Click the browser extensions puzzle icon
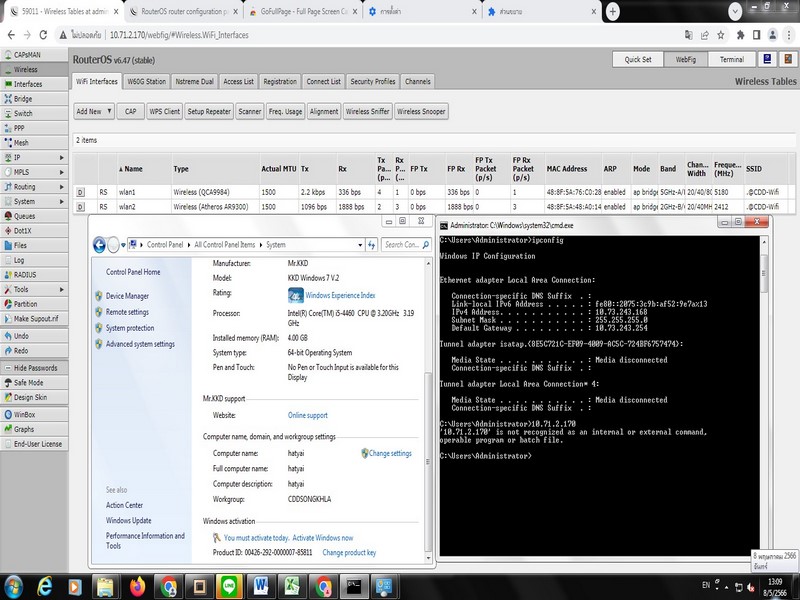The width and height of the screenshot is (800, 600). click(x=740, y=35)
